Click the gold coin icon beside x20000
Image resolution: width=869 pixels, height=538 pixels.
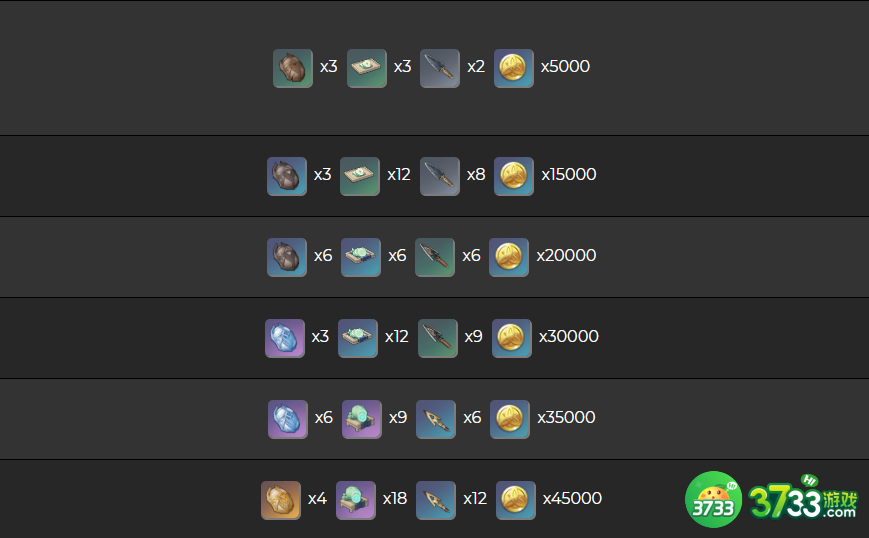[x=509, y=257]
